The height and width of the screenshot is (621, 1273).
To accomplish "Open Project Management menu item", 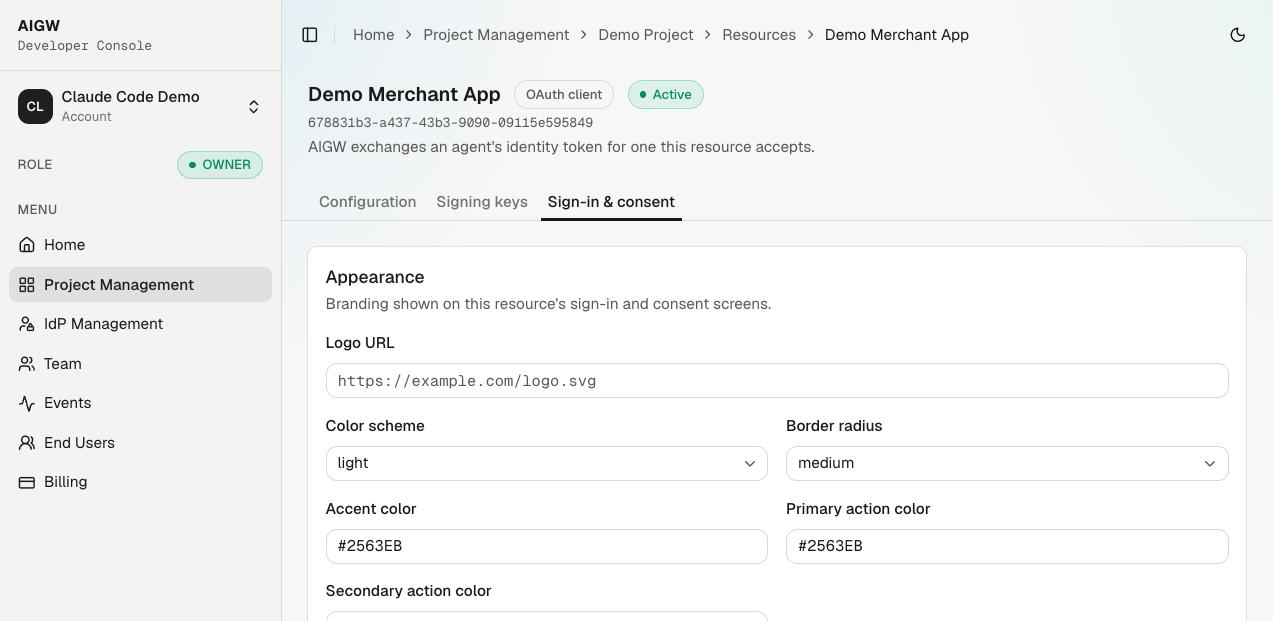I will pyautogui.click(x=140, y=285).
